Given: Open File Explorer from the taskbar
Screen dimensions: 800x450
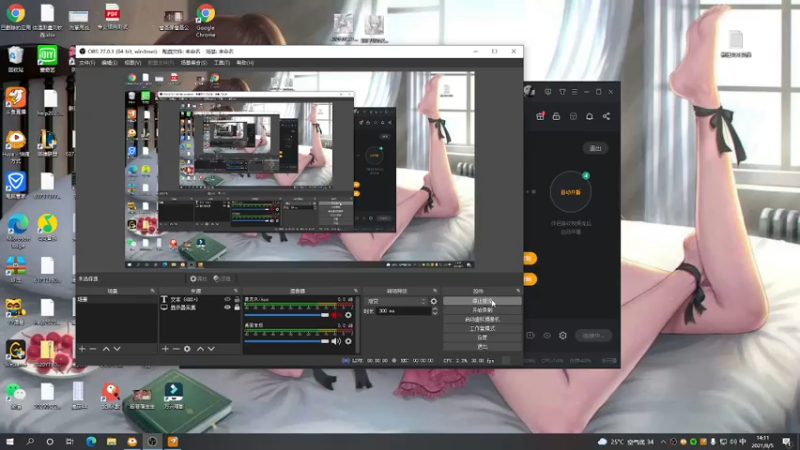Looking at the screenshot, I should tap(111, 441).
